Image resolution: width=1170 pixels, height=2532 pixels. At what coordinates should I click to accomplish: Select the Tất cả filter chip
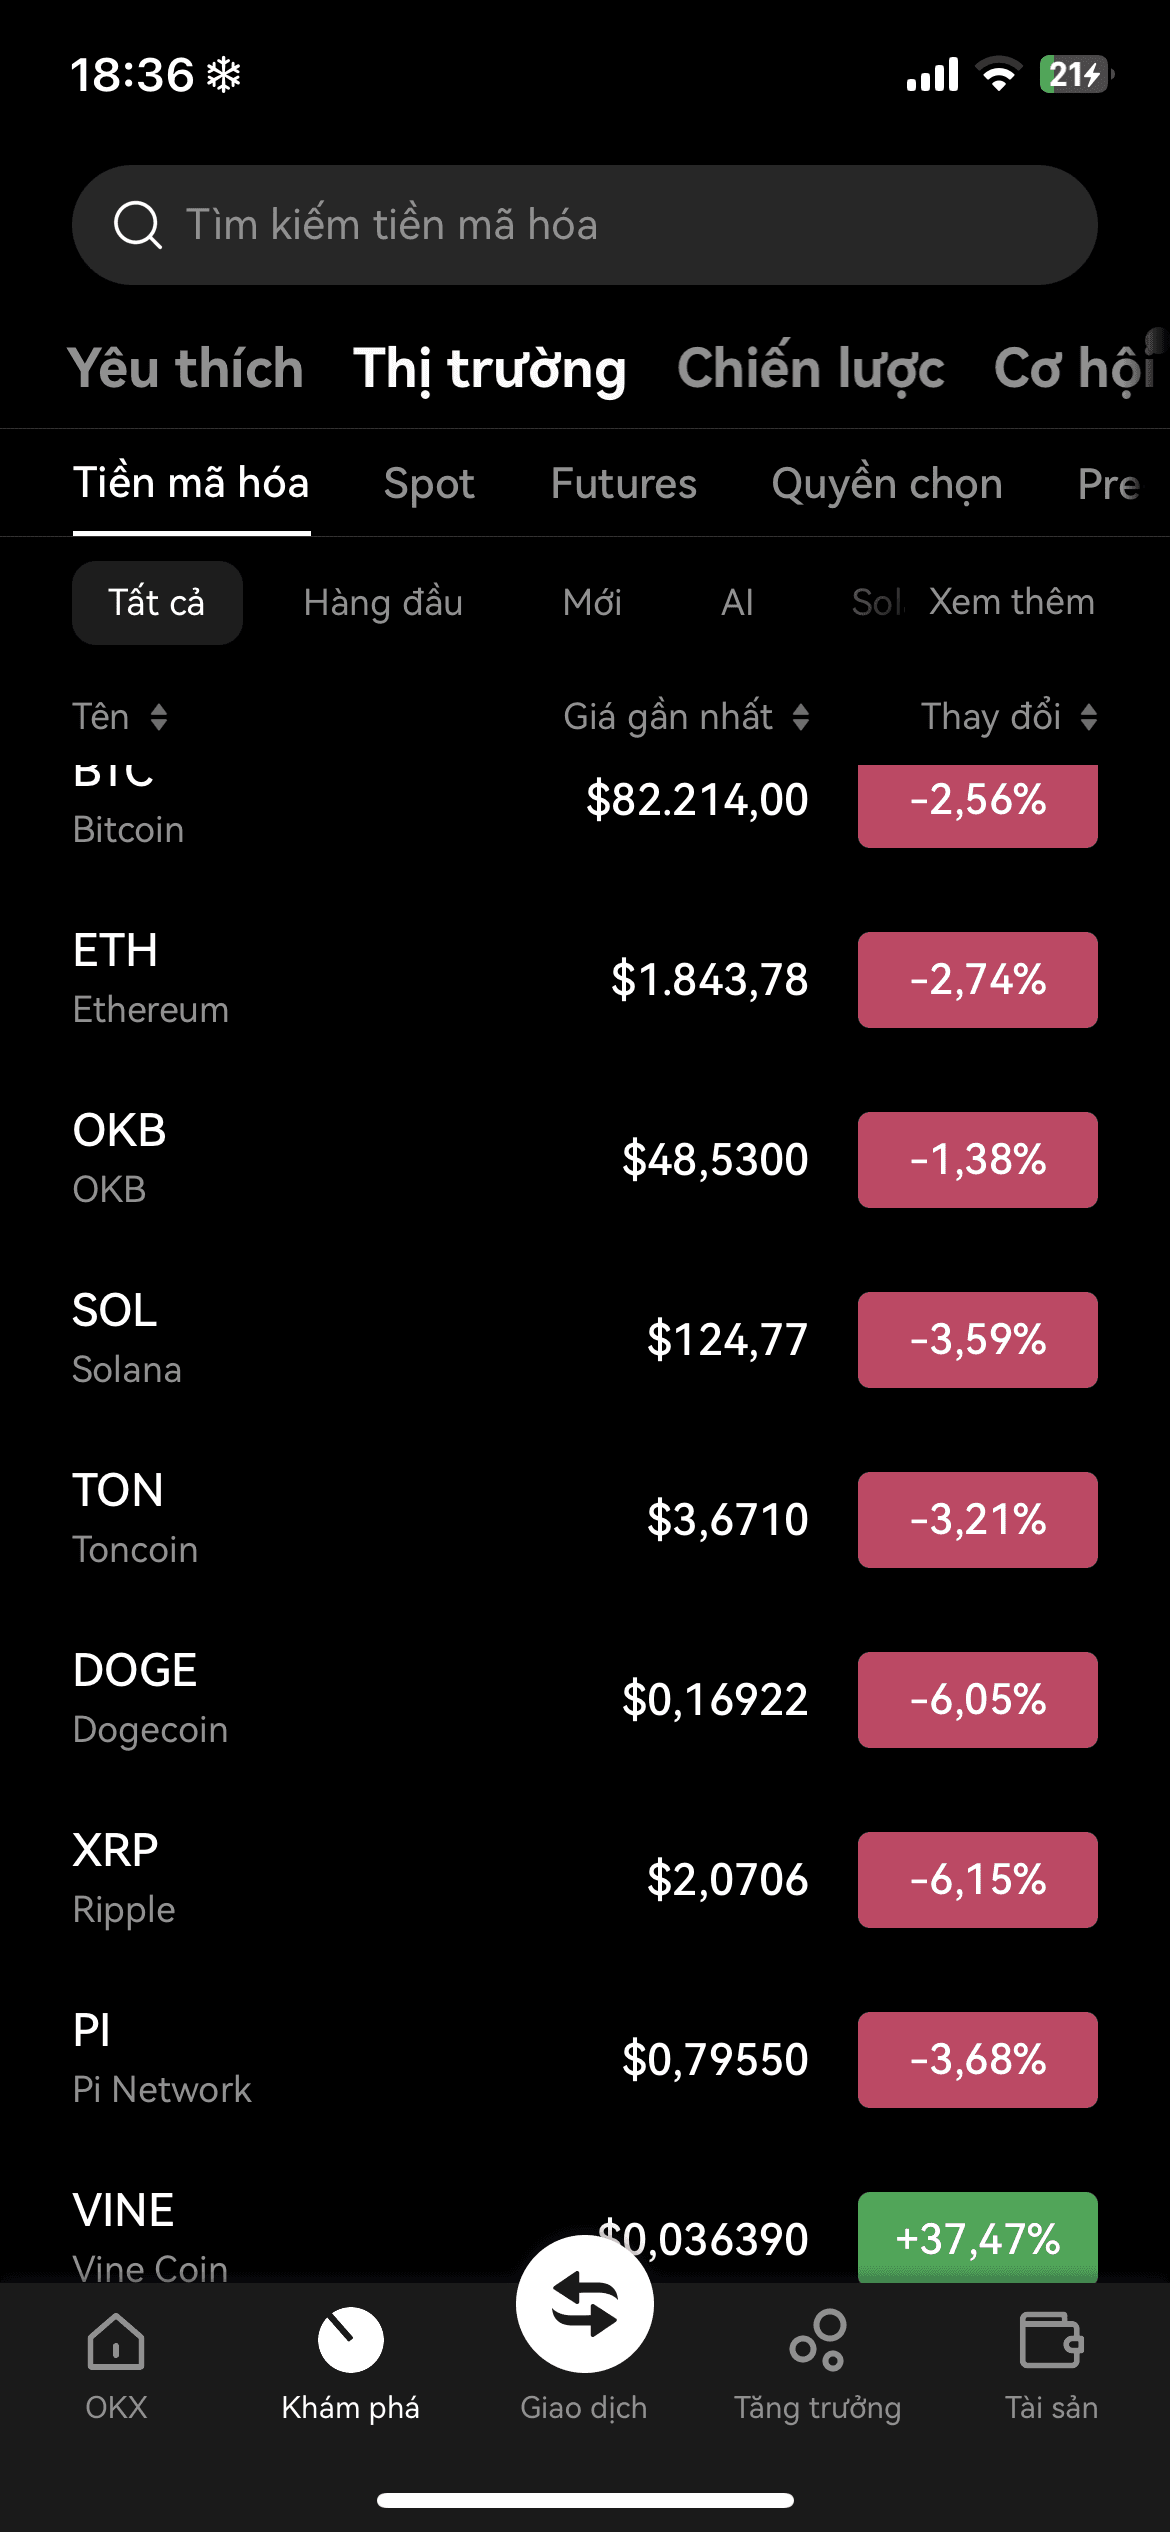click(157, 603)
